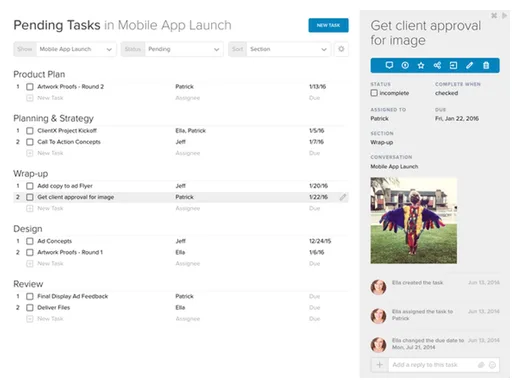Click the plus icon for New Task under Wrap-up
The height and width of the screenshot is (388, 520).
tap(30, 209)
